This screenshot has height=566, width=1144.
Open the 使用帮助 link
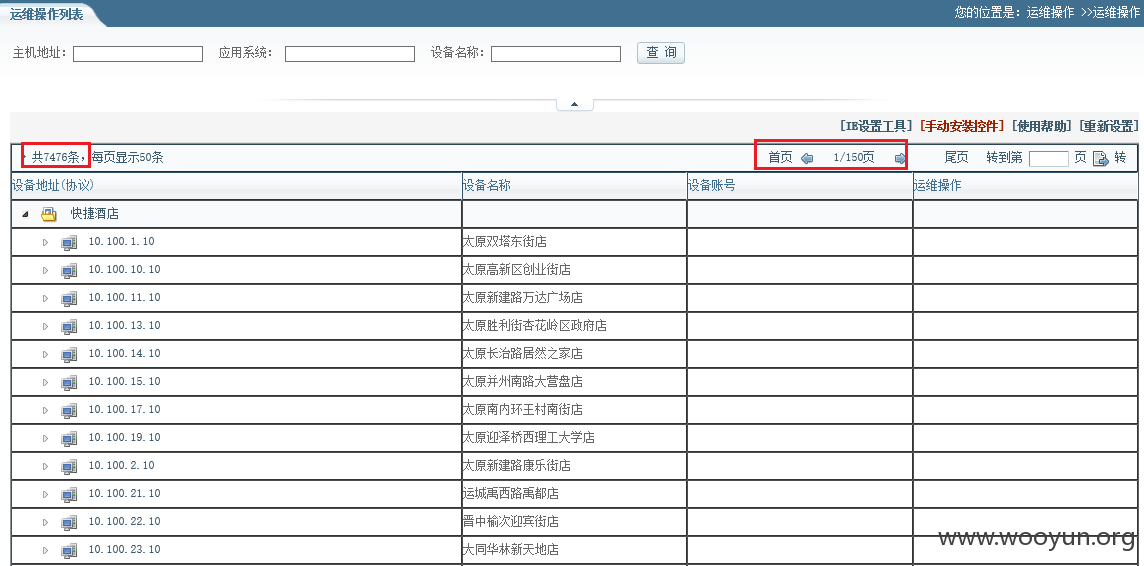tap(1042, 126)
